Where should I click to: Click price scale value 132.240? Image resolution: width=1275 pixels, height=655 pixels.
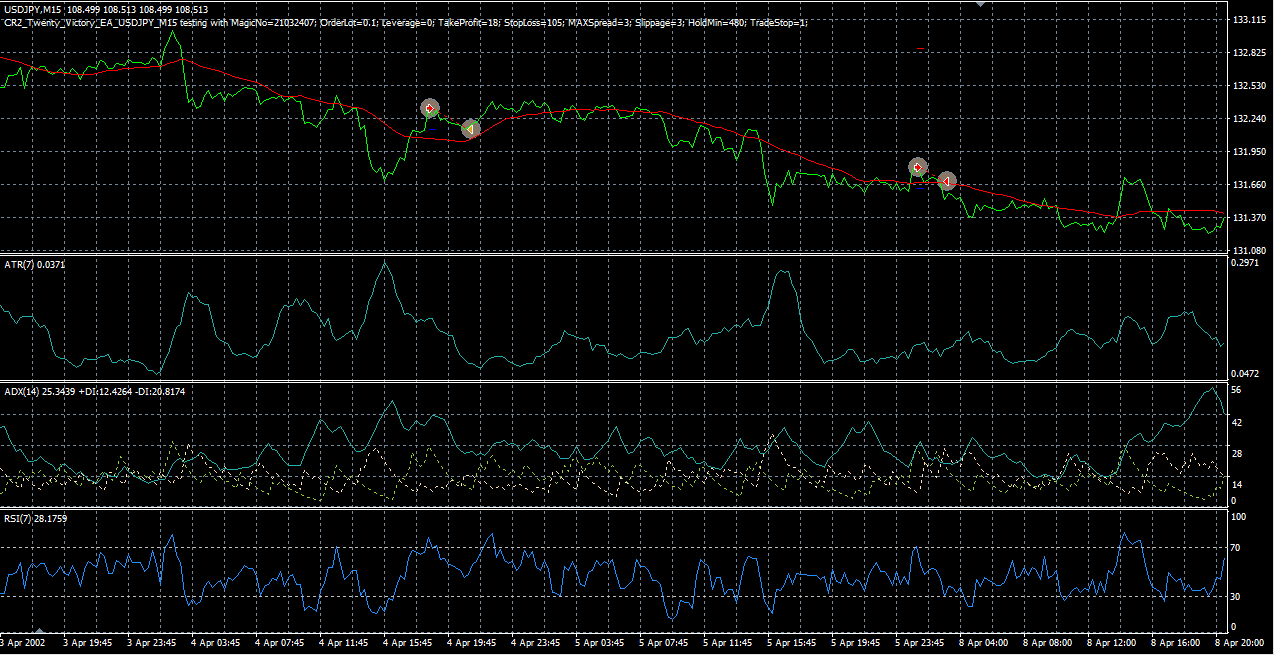click(x=1249, y=119)
